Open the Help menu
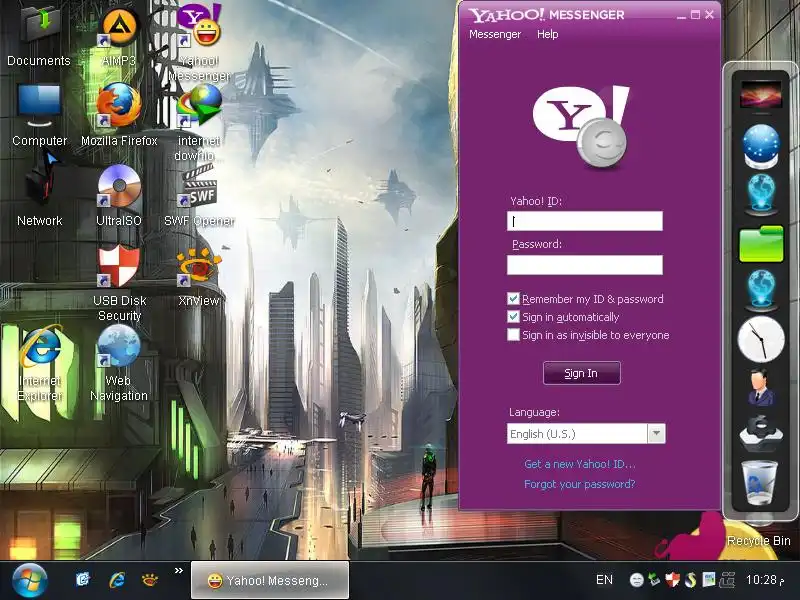This screenshot has width=800, height=600. (x=547, y=34)
